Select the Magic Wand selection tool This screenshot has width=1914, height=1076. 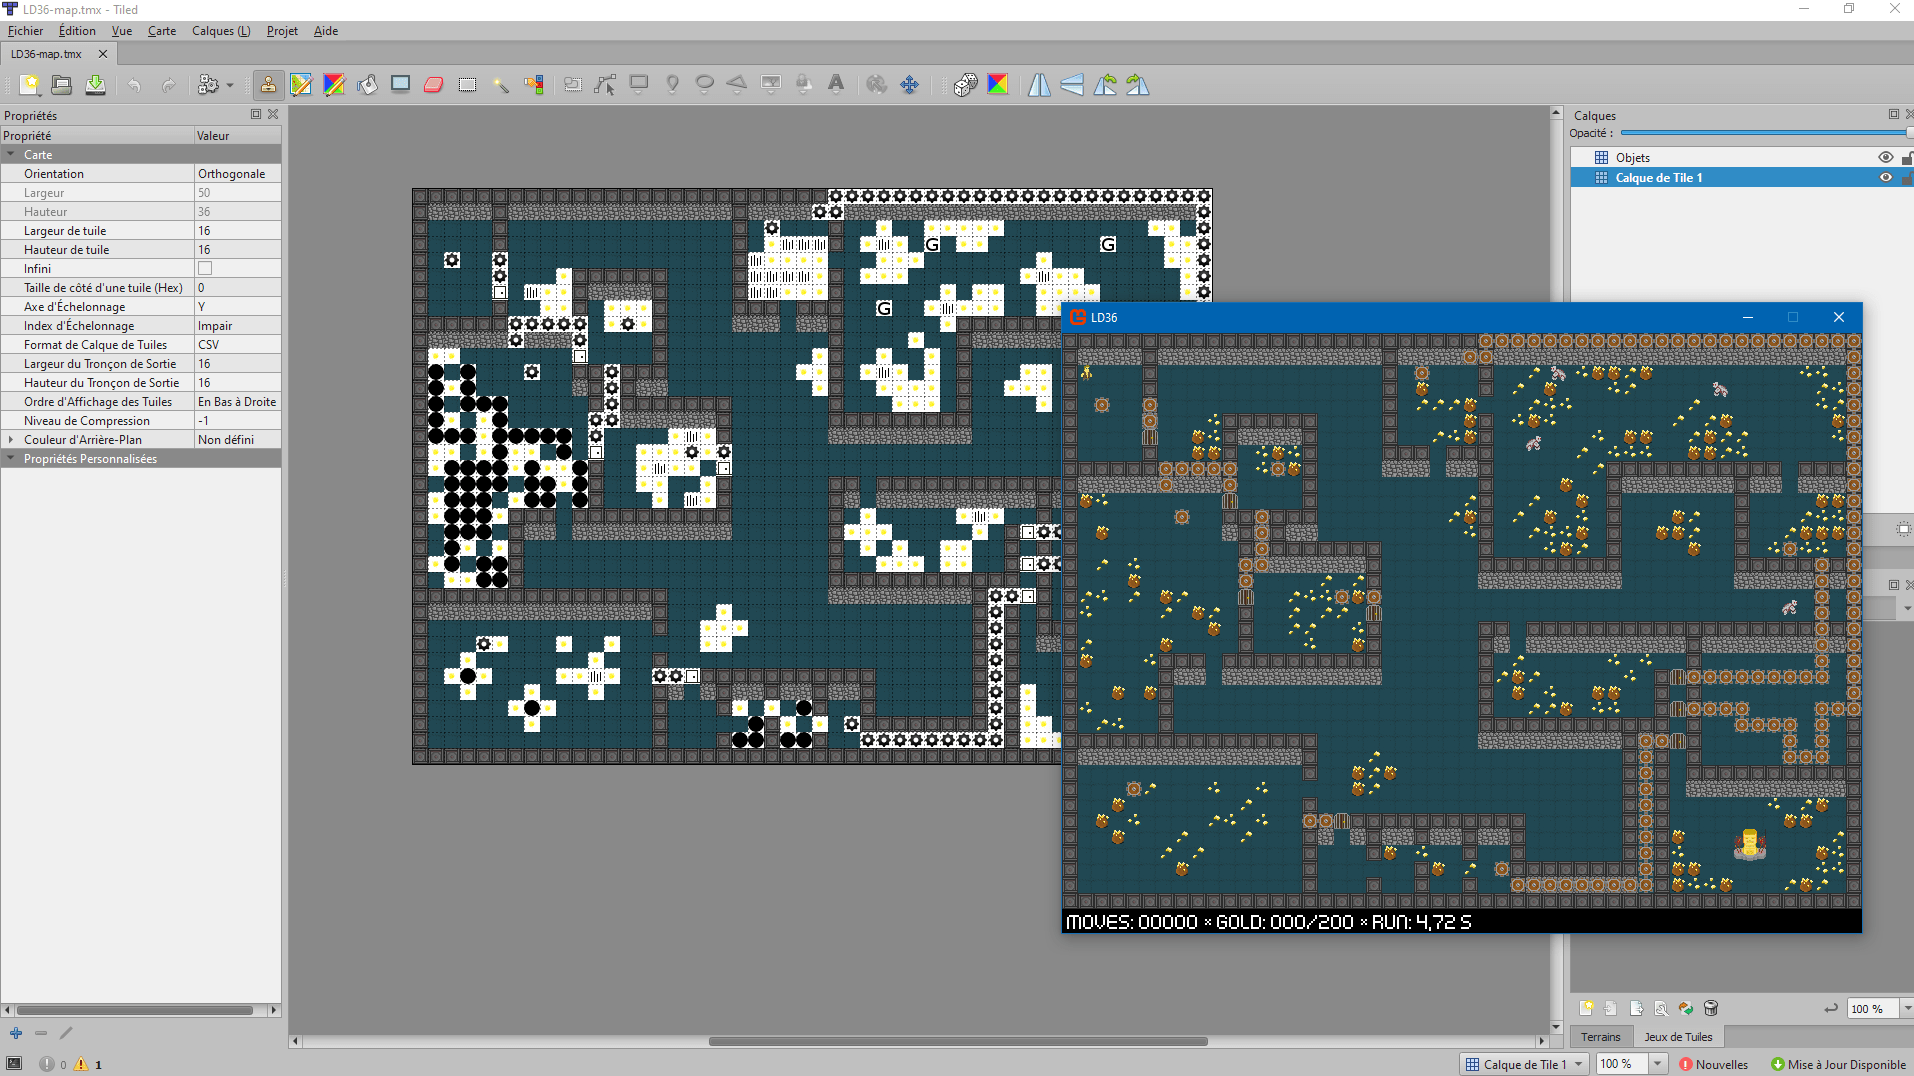[500, 86]
